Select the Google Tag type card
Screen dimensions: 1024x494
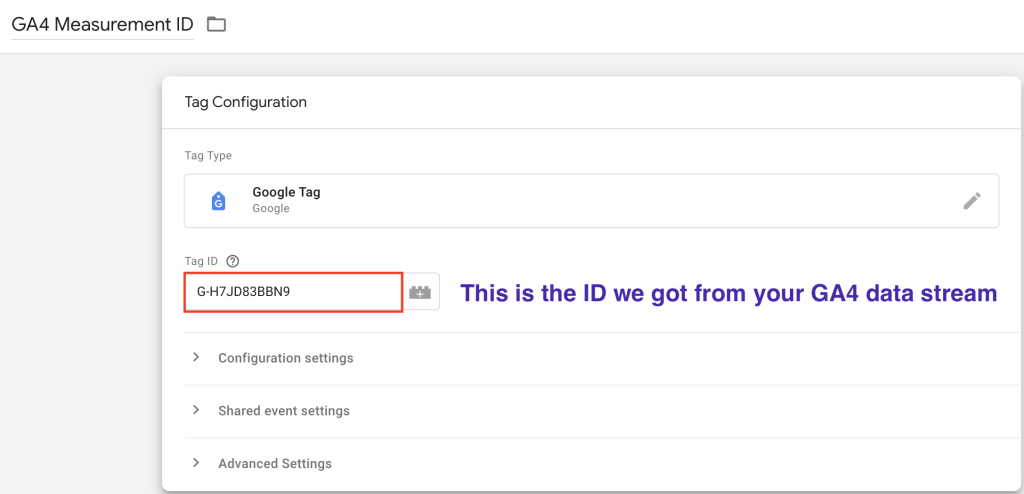point(591,201)
